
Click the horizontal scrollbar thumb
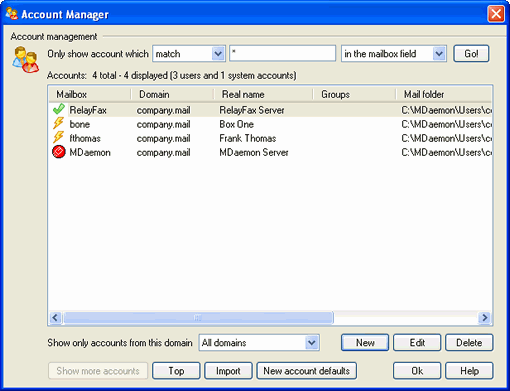[198, 317]
